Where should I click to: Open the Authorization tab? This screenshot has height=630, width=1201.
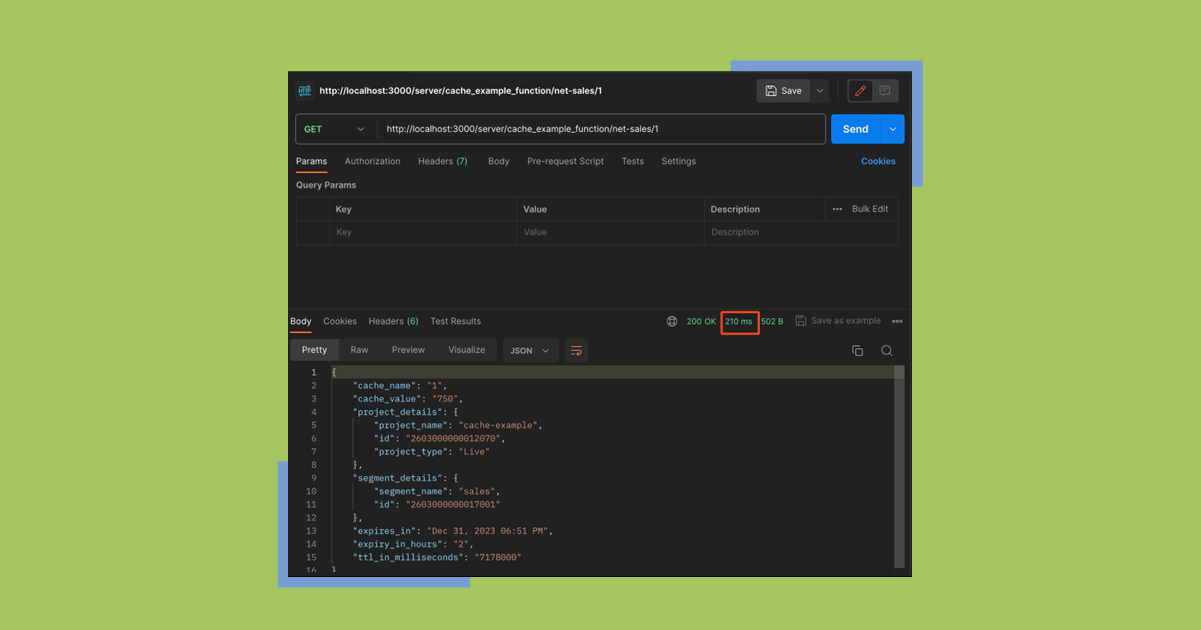[372, 161]
